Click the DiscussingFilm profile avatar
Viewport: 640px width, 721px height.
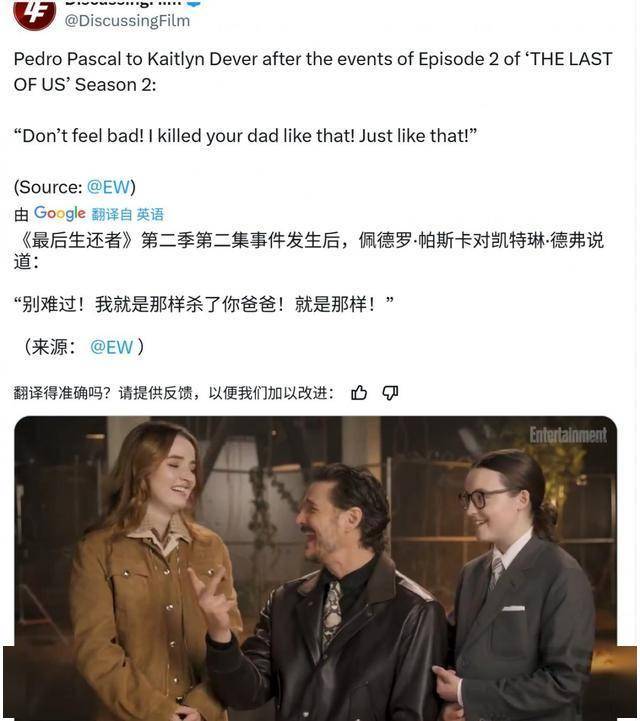pos(35,13)
